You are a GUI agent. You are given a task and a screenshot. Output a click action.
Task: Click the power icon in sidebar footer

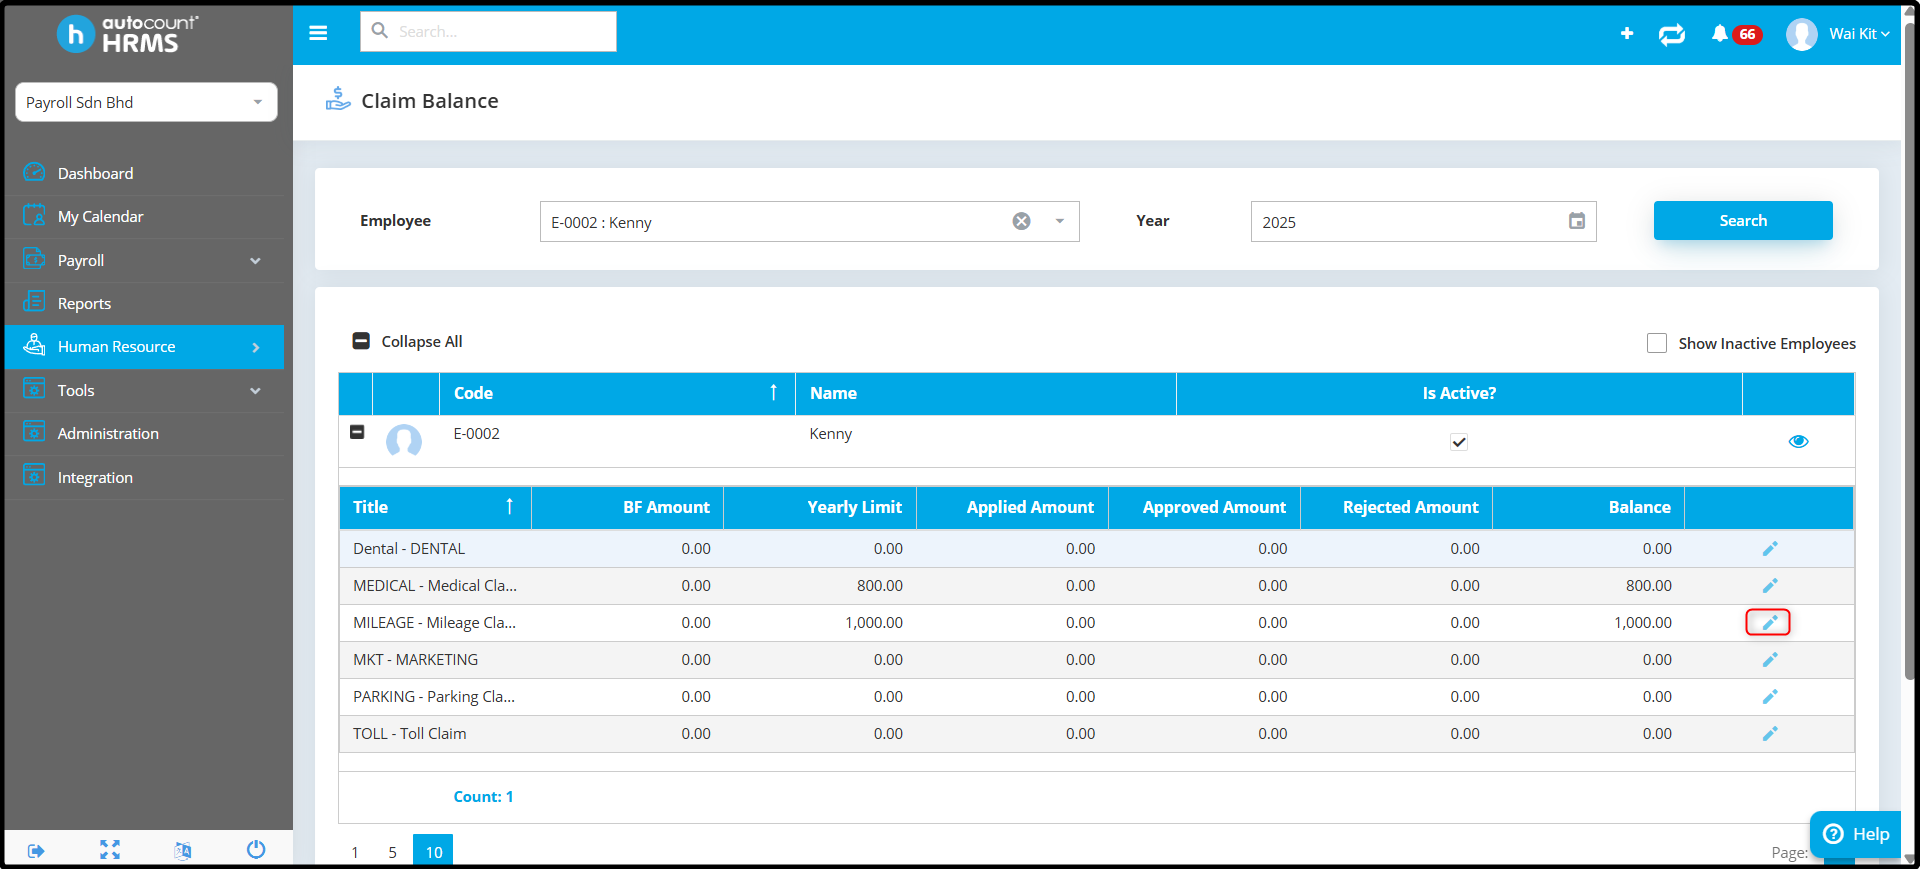tap(256, 849)
